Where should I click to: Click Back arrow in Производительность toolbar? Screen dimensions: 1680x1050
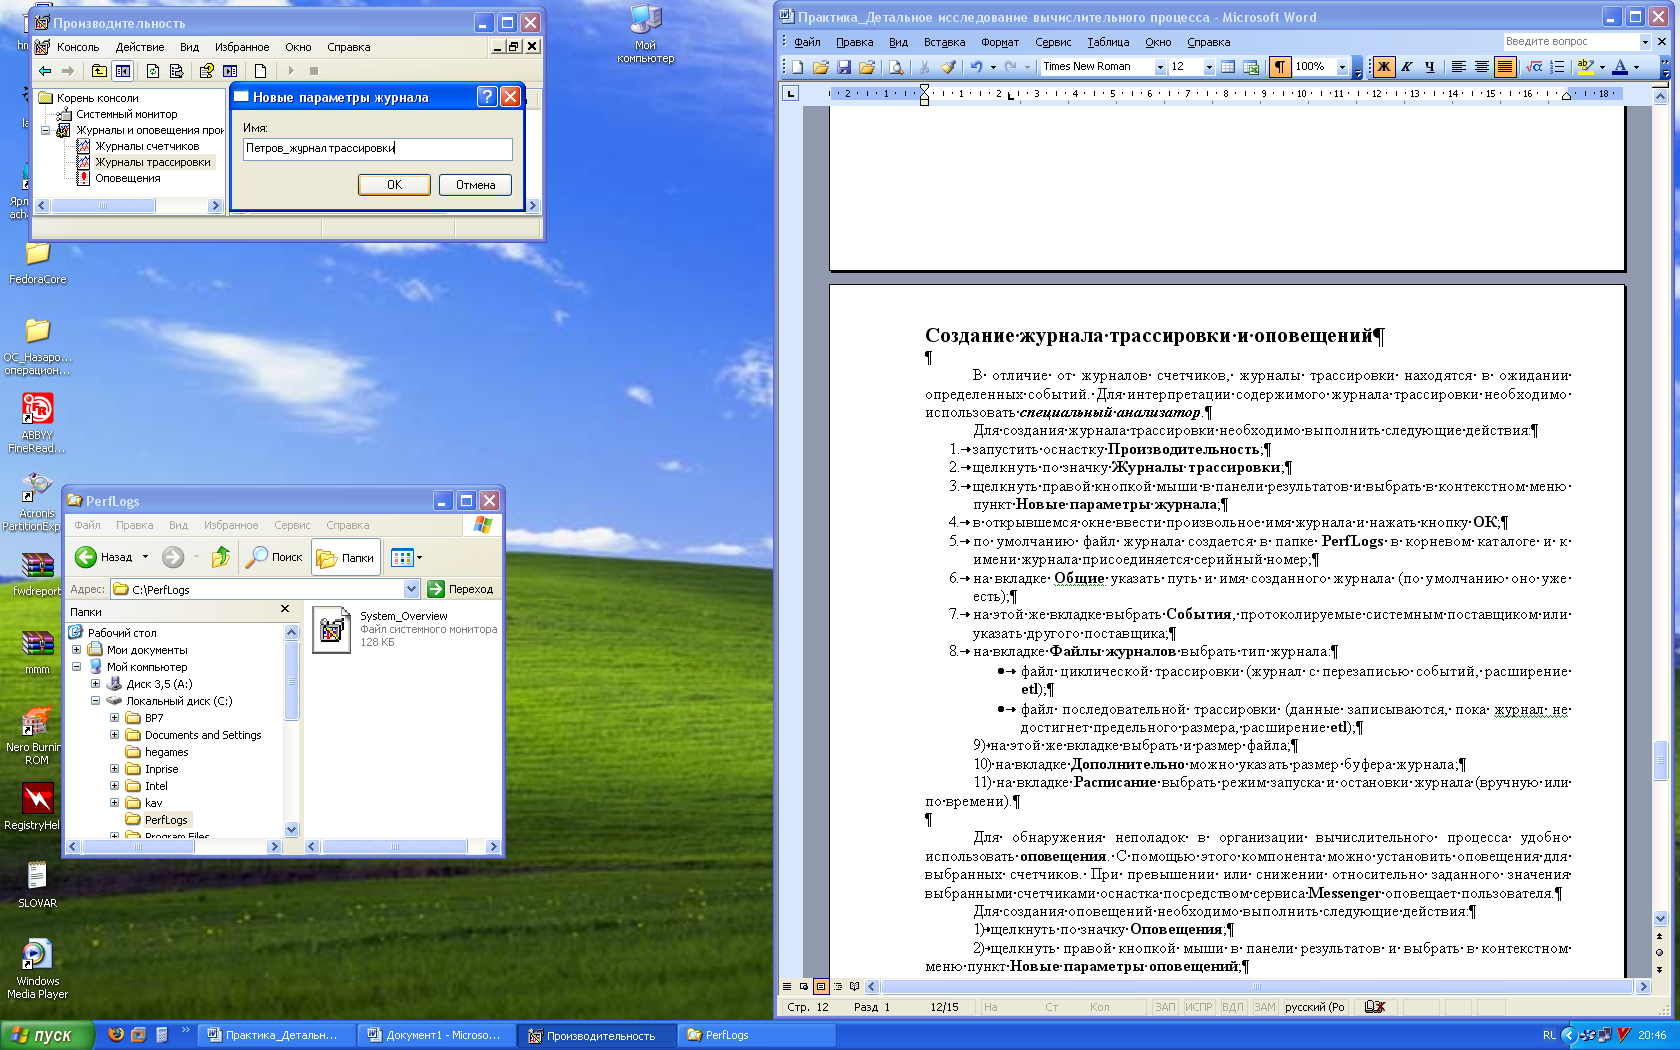(45, 71)
